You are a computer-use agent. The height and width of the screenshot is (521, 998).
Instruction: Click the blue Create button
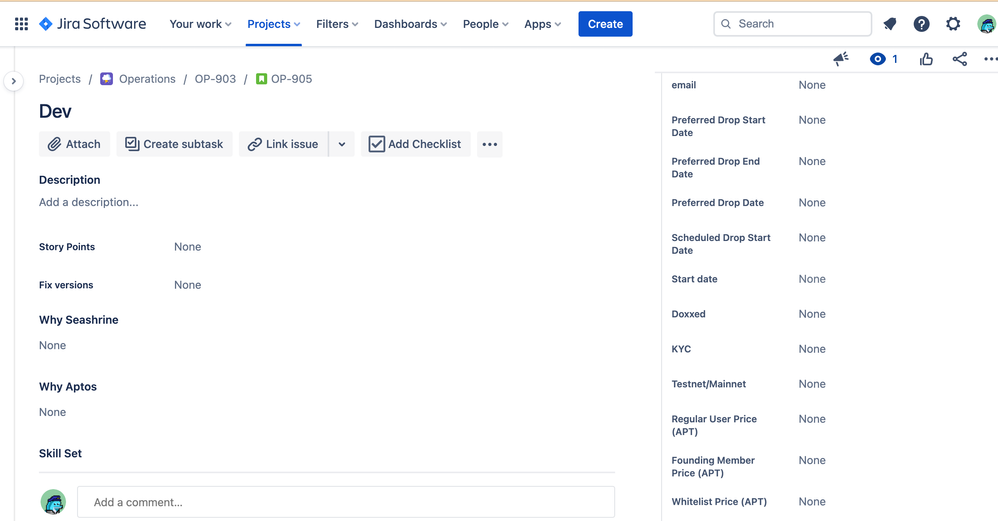605,24
